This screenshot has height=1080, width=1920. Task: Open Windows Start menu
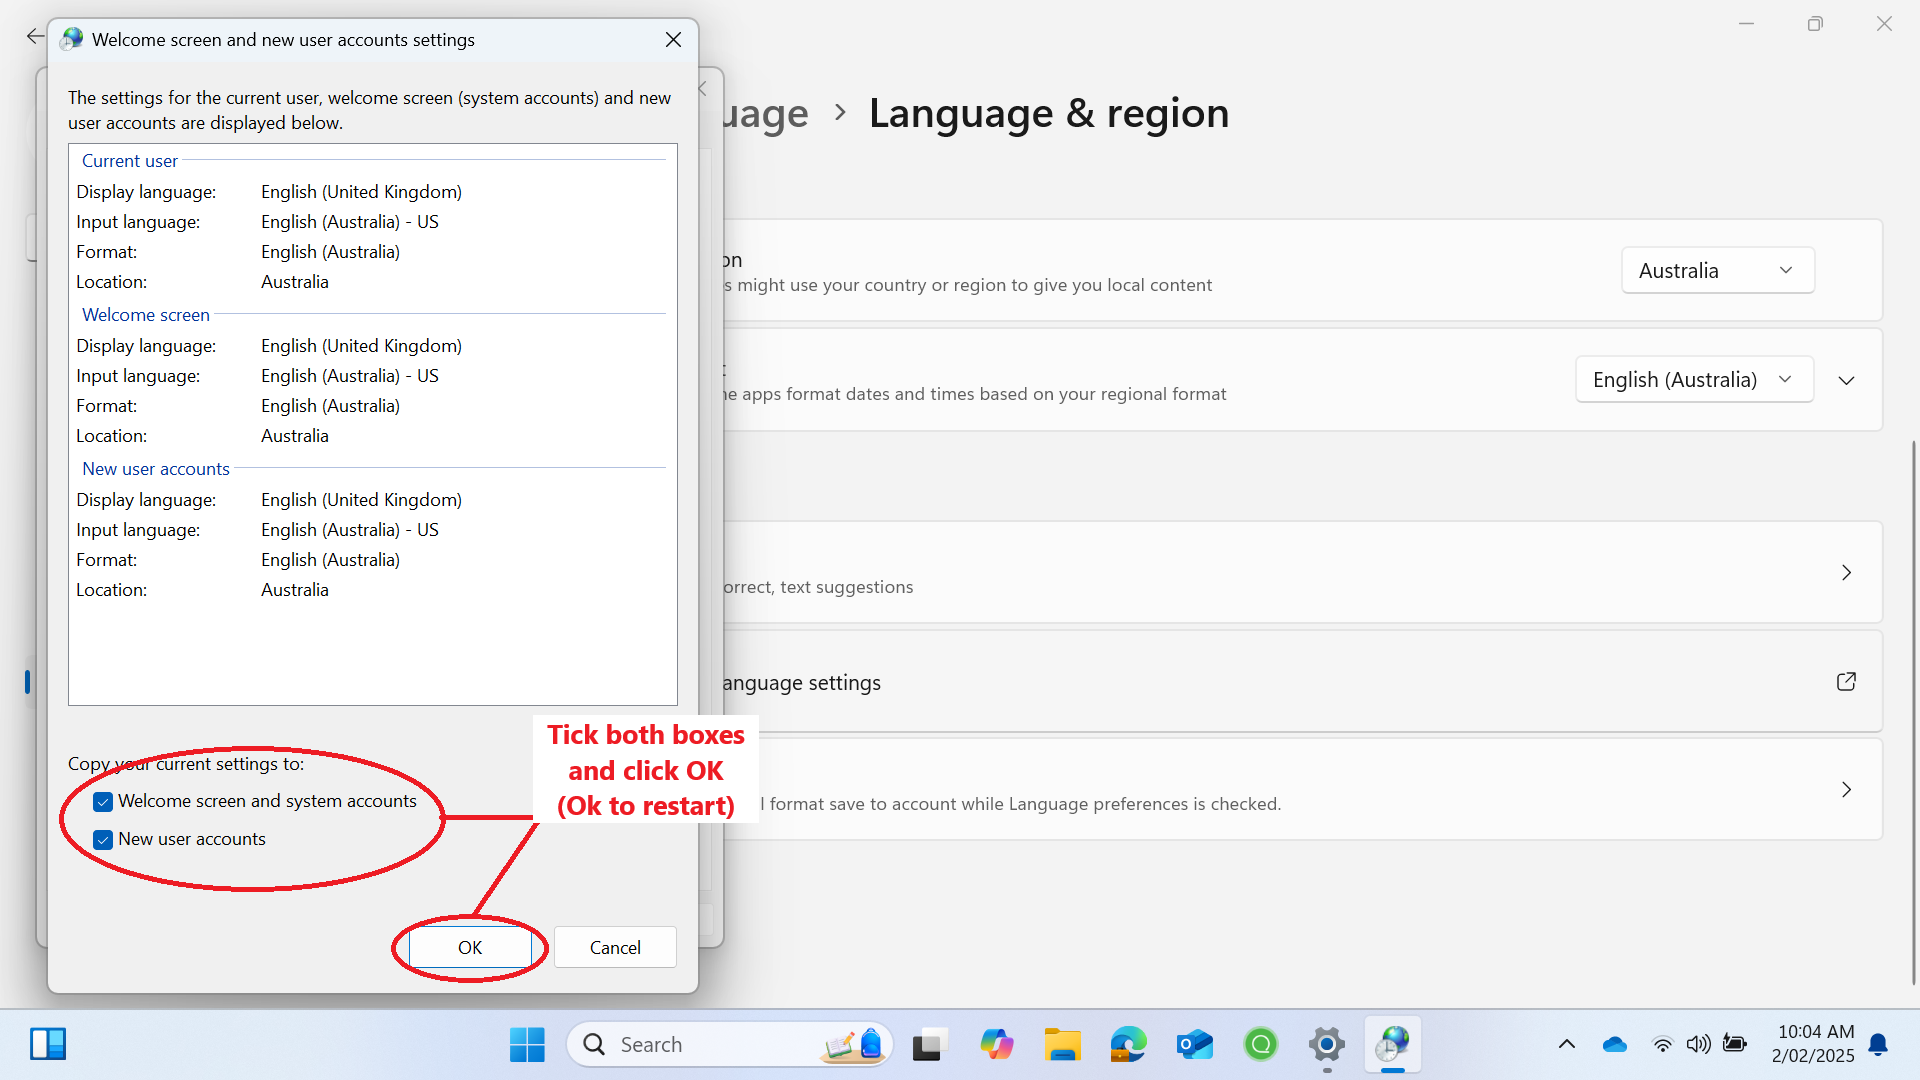(x=527, y=1044)
